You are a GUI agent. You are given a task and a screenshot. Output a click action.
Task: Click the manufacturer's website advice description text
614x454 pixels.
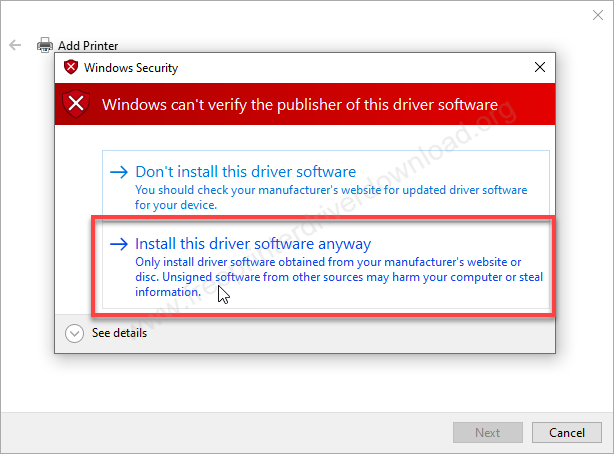pos(330,196)
